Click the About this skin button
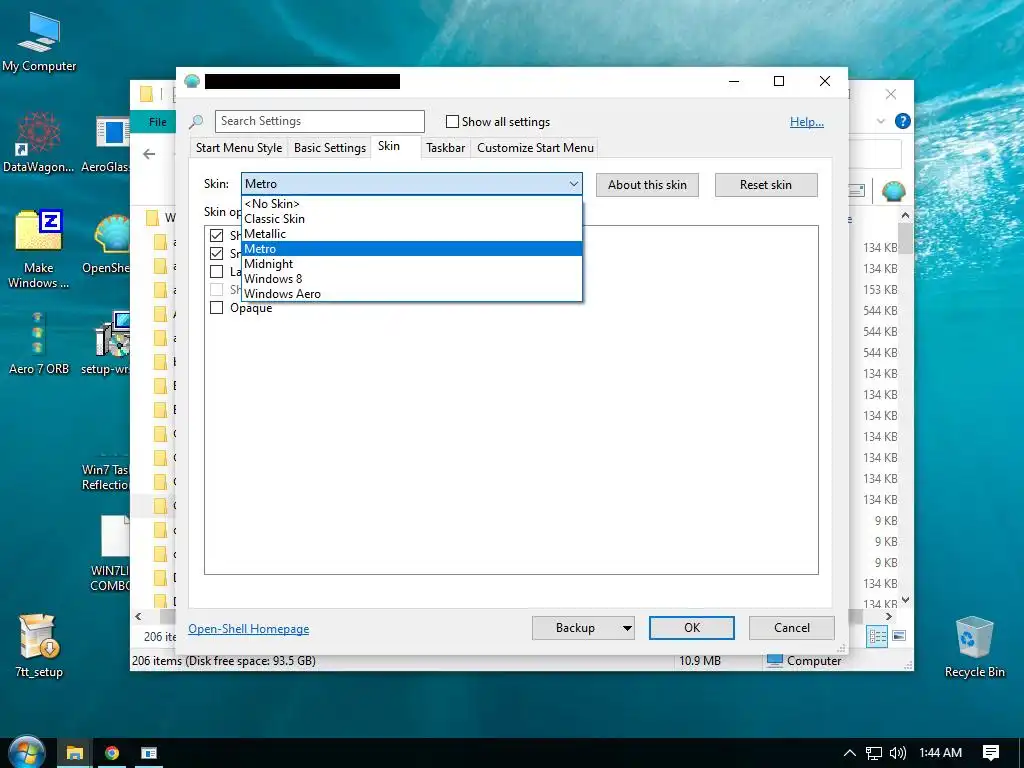 tap(647, 185)
